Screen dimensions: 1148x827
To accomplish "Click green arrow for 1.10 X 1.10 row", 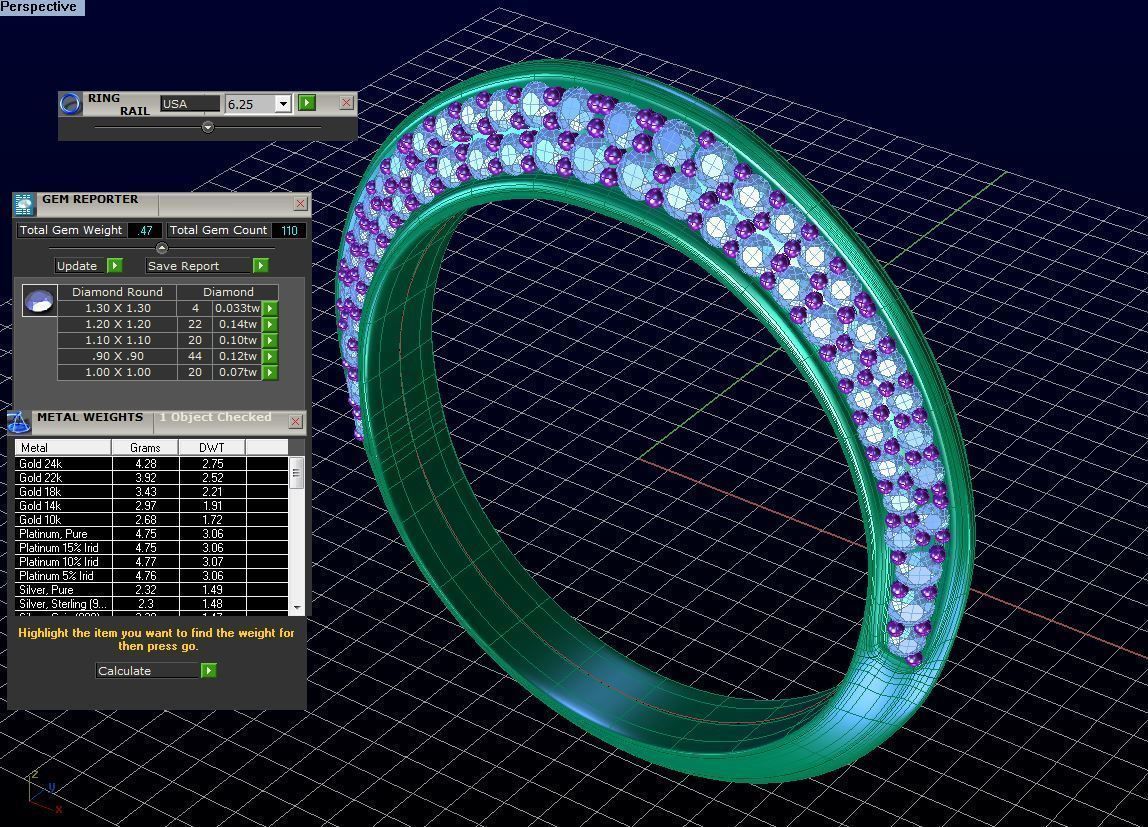I will [270, 340].
